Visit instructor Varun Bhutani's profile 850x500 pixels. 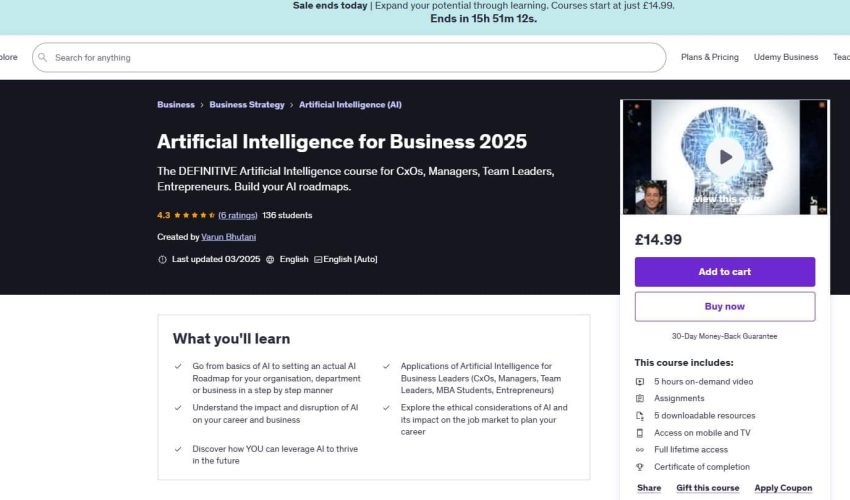click(x=231, y=237)
